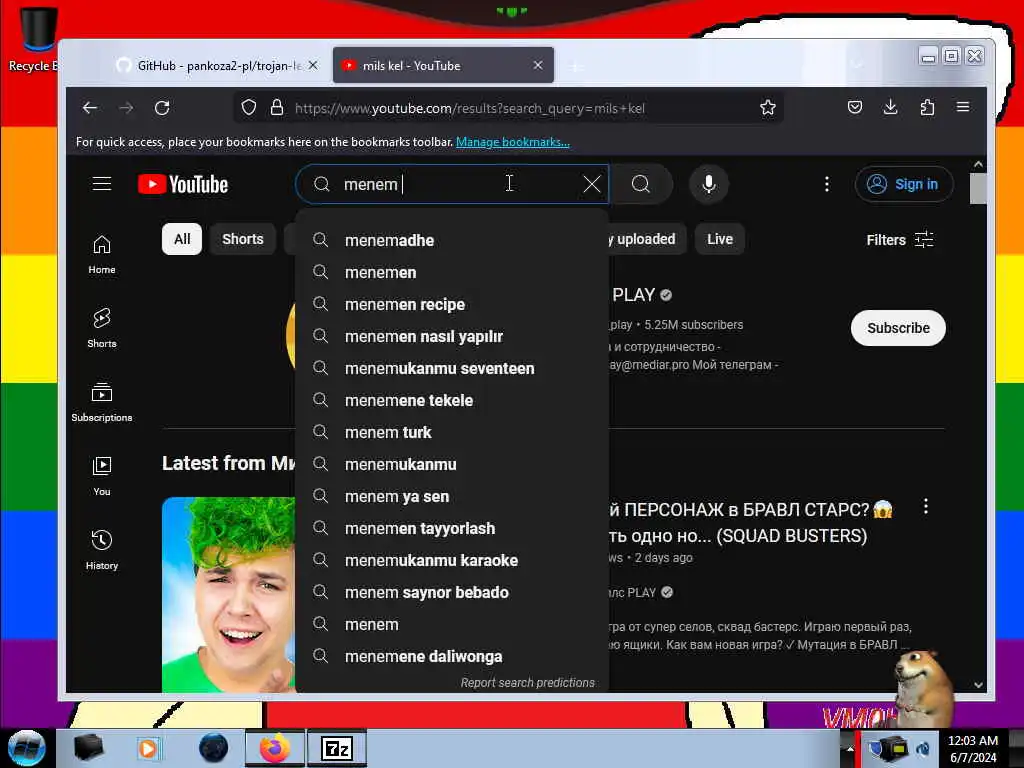Screen dimensions: 1024x768
Task: Reload the page in Firefox
Action: [162, 108]
